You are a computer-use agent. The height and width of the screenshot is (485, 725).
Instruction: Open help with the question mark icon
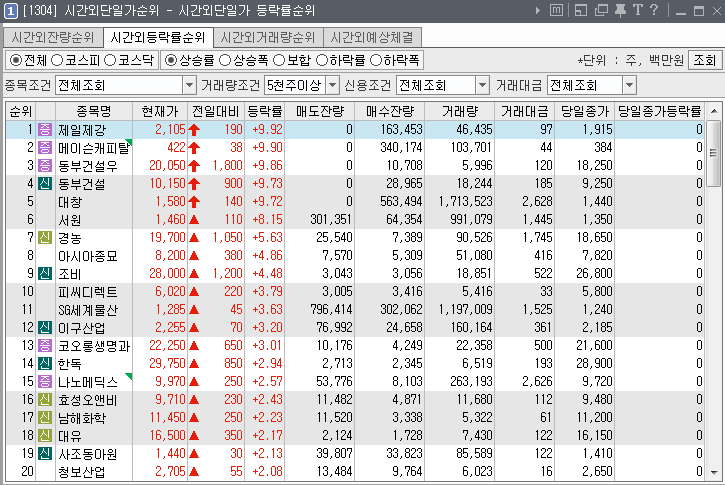(x=654, y=10)
